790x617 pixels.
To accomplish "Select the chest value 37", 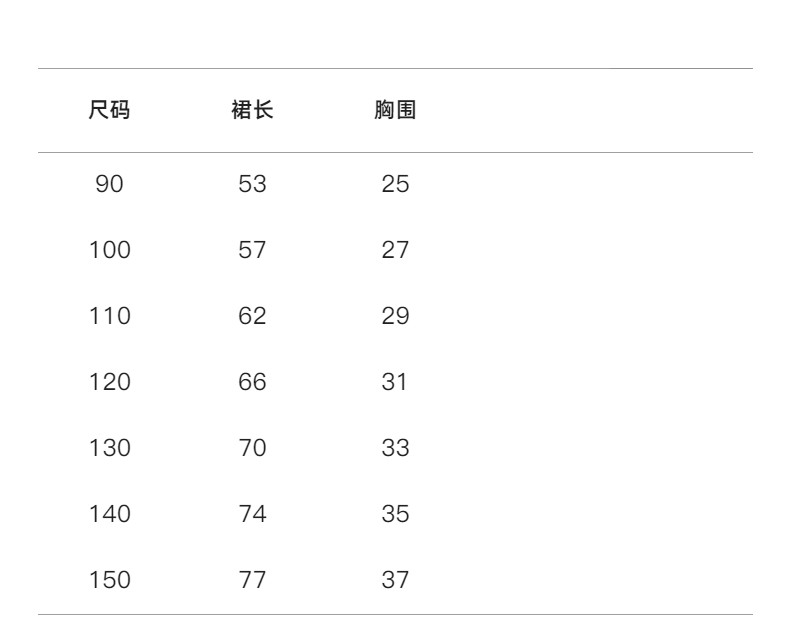I will click(395, 580).
